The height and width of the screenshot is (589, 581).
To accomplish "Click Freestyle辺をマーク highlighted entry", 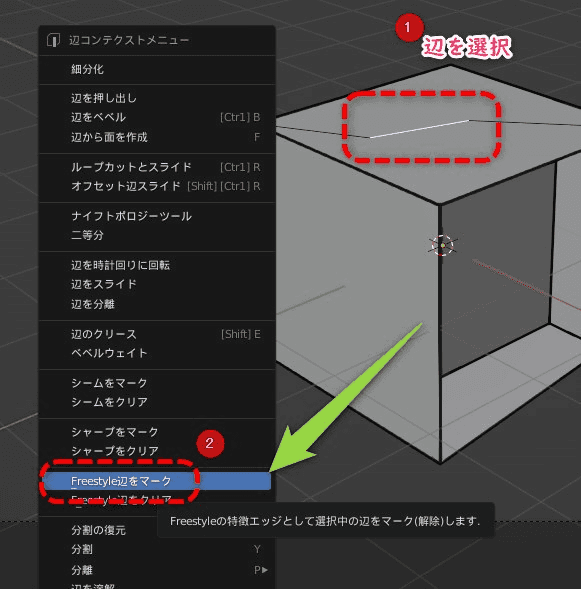I will (x=157, y=481).
